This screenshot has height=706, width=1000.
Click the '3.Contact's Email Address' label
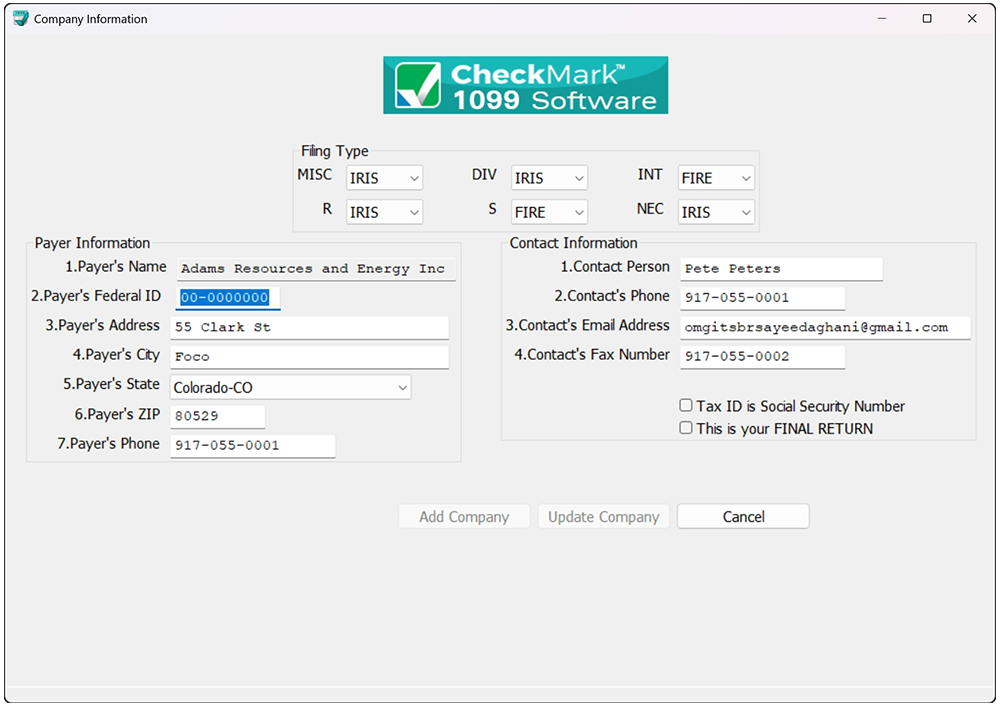pyautogui.click(x=587, y=325)
